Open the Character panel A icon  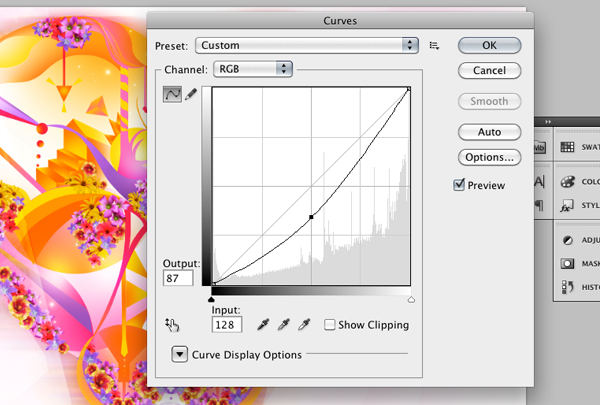click(539, 181)
